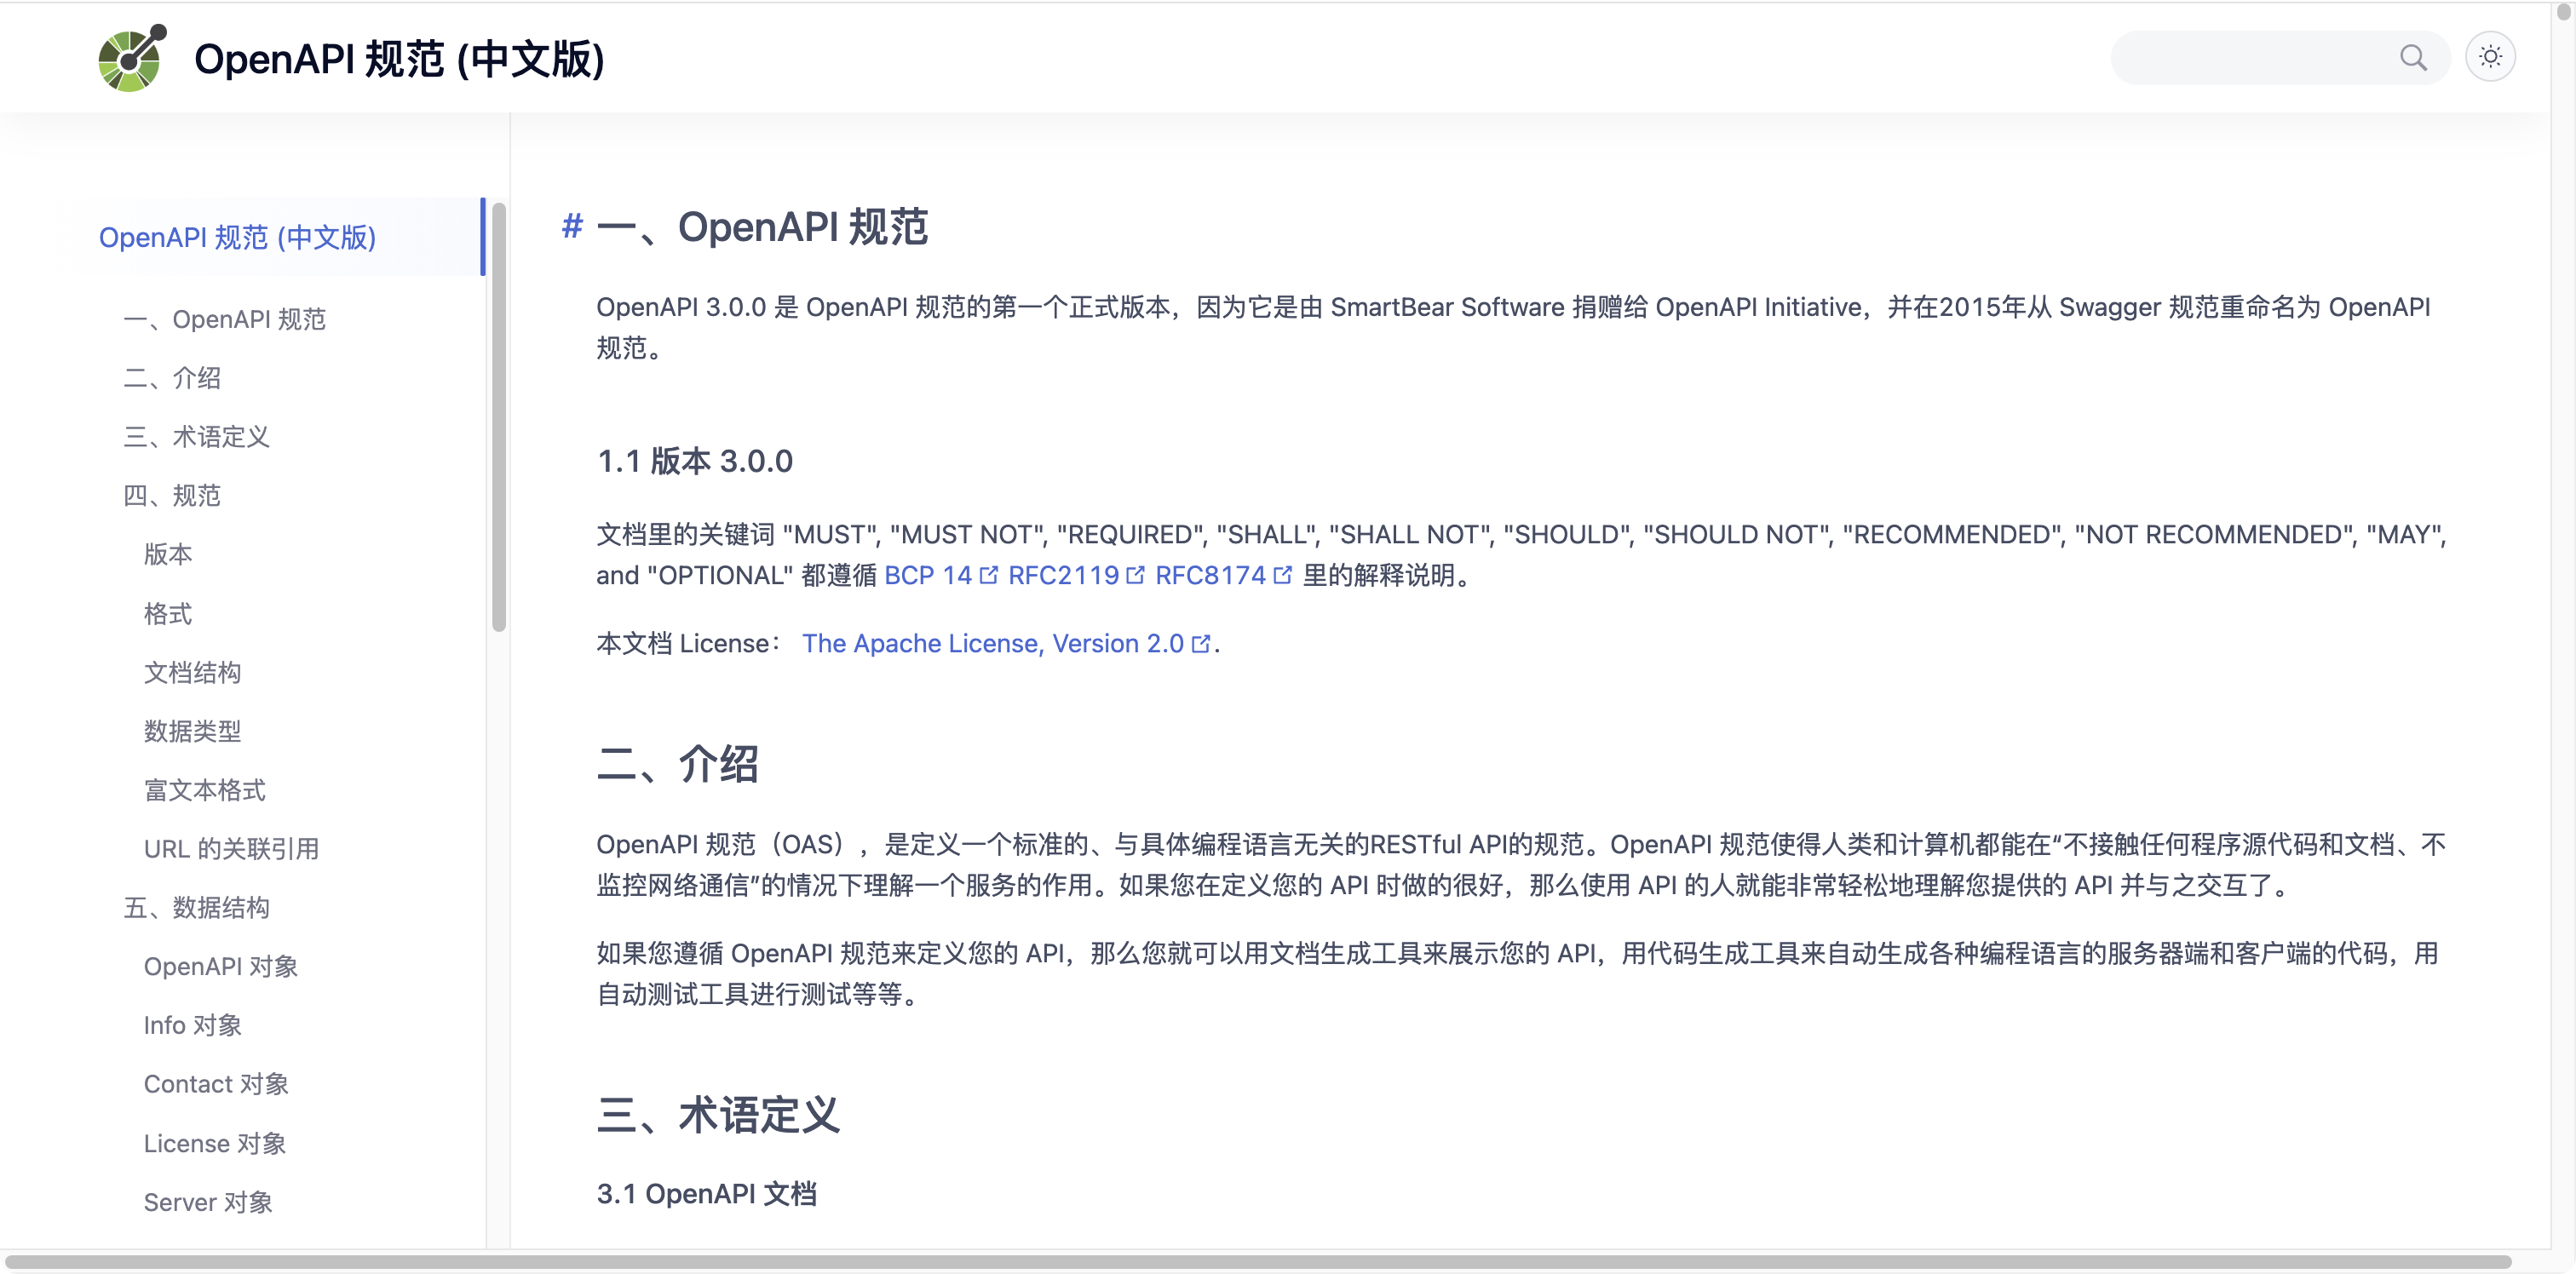Click external link icon beside BCP 14

[x=989, y=575]
